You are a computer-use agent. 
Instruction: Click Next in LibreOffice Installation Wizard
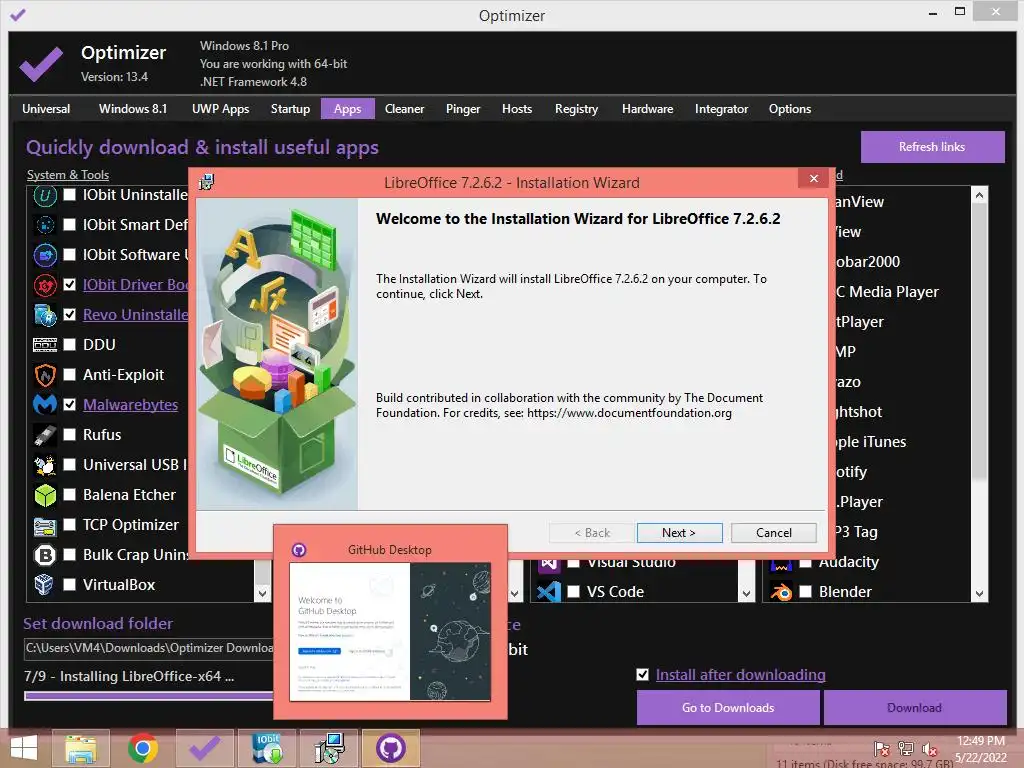679,533
